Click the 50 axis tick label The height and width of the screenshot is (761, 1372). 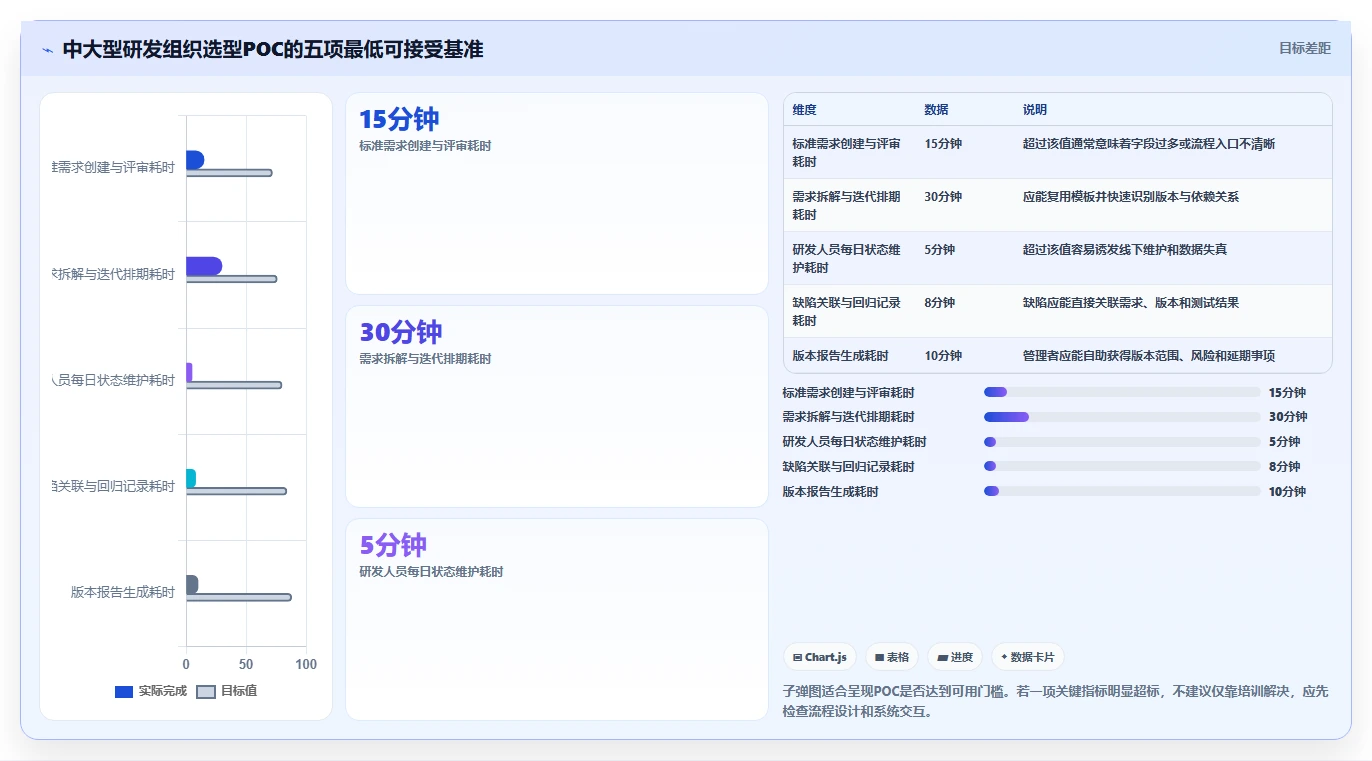point(246,665)
